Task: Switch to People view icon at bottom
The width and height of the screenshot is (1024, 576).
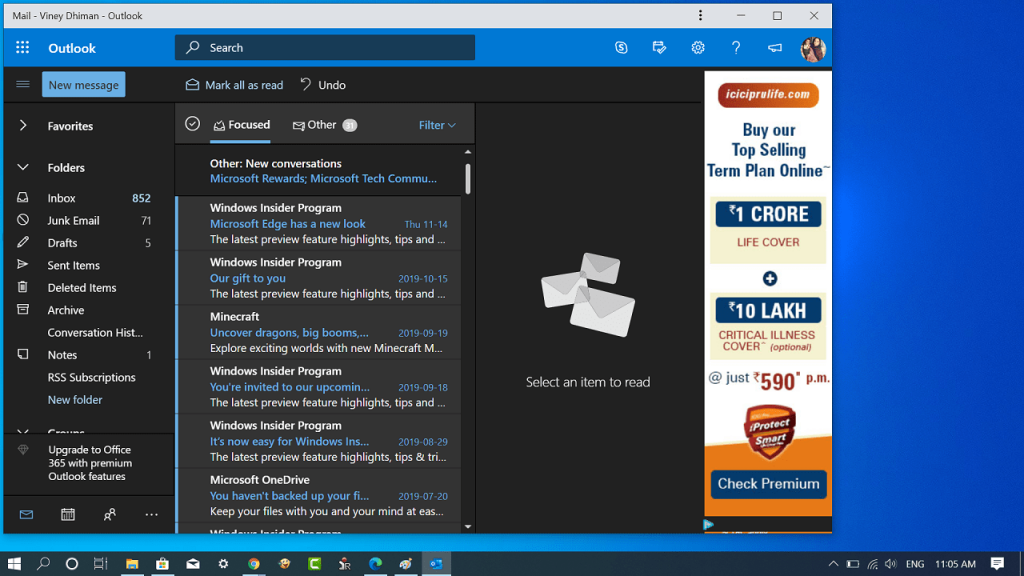Action: click(110, 515)
